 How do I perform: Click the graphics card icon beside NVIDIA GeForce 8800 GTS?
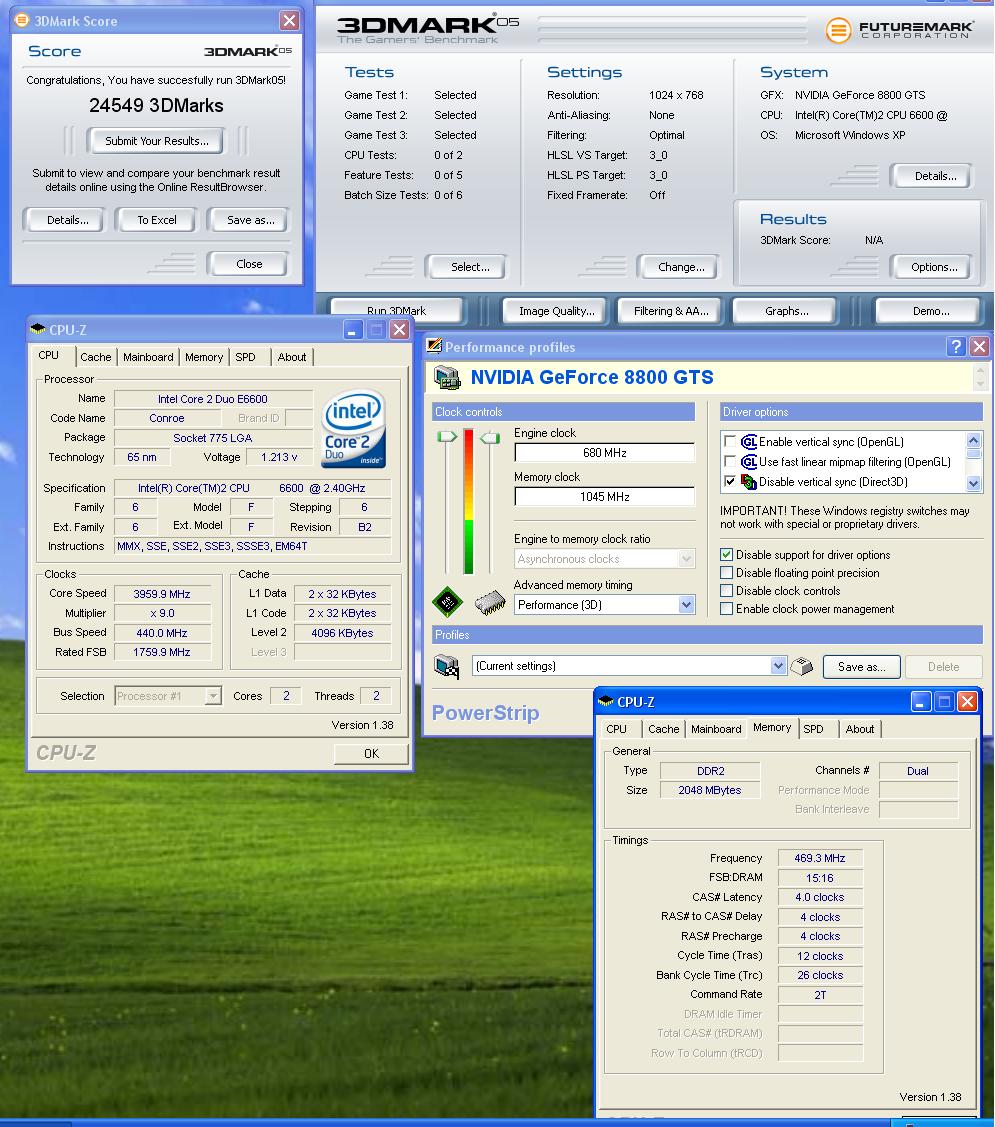click(448, 378)
